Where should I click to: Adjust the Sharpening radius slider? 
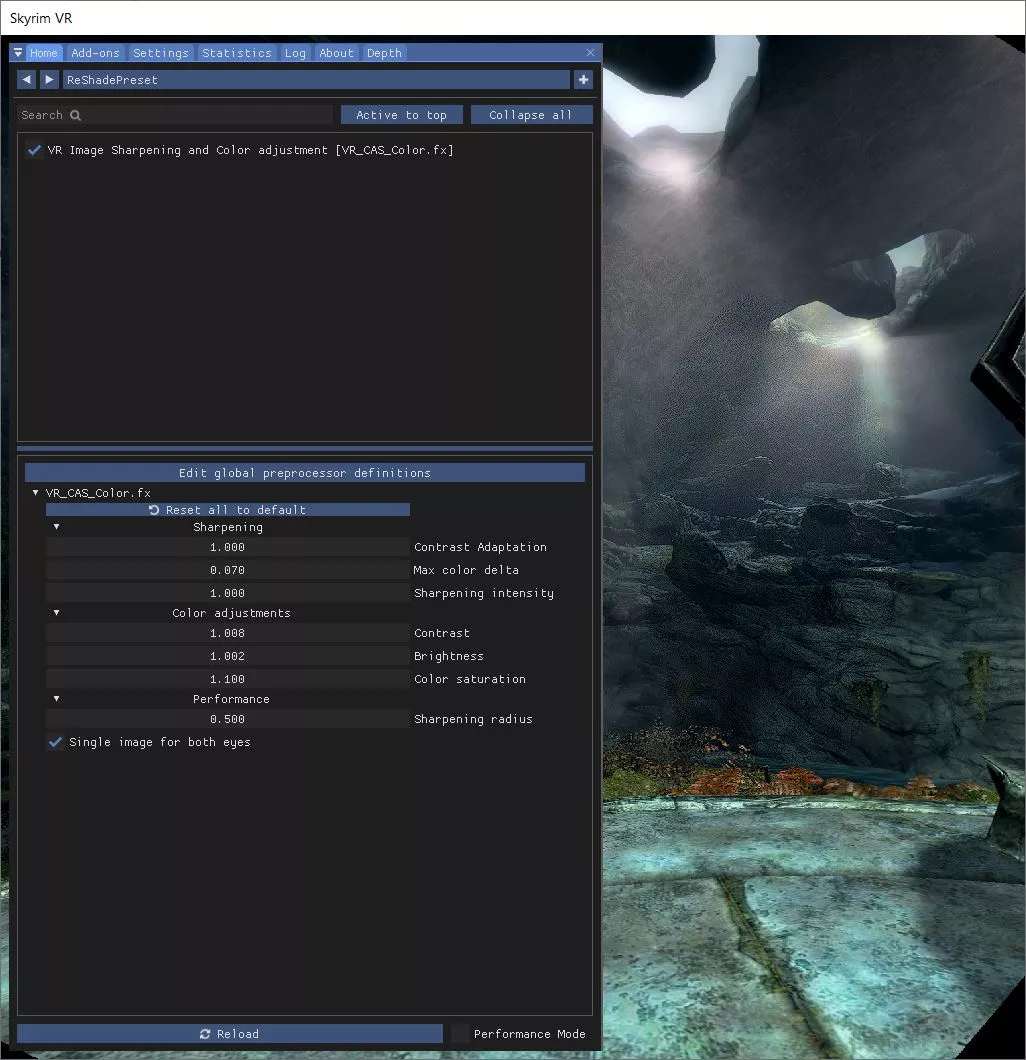tap(228, 719)
